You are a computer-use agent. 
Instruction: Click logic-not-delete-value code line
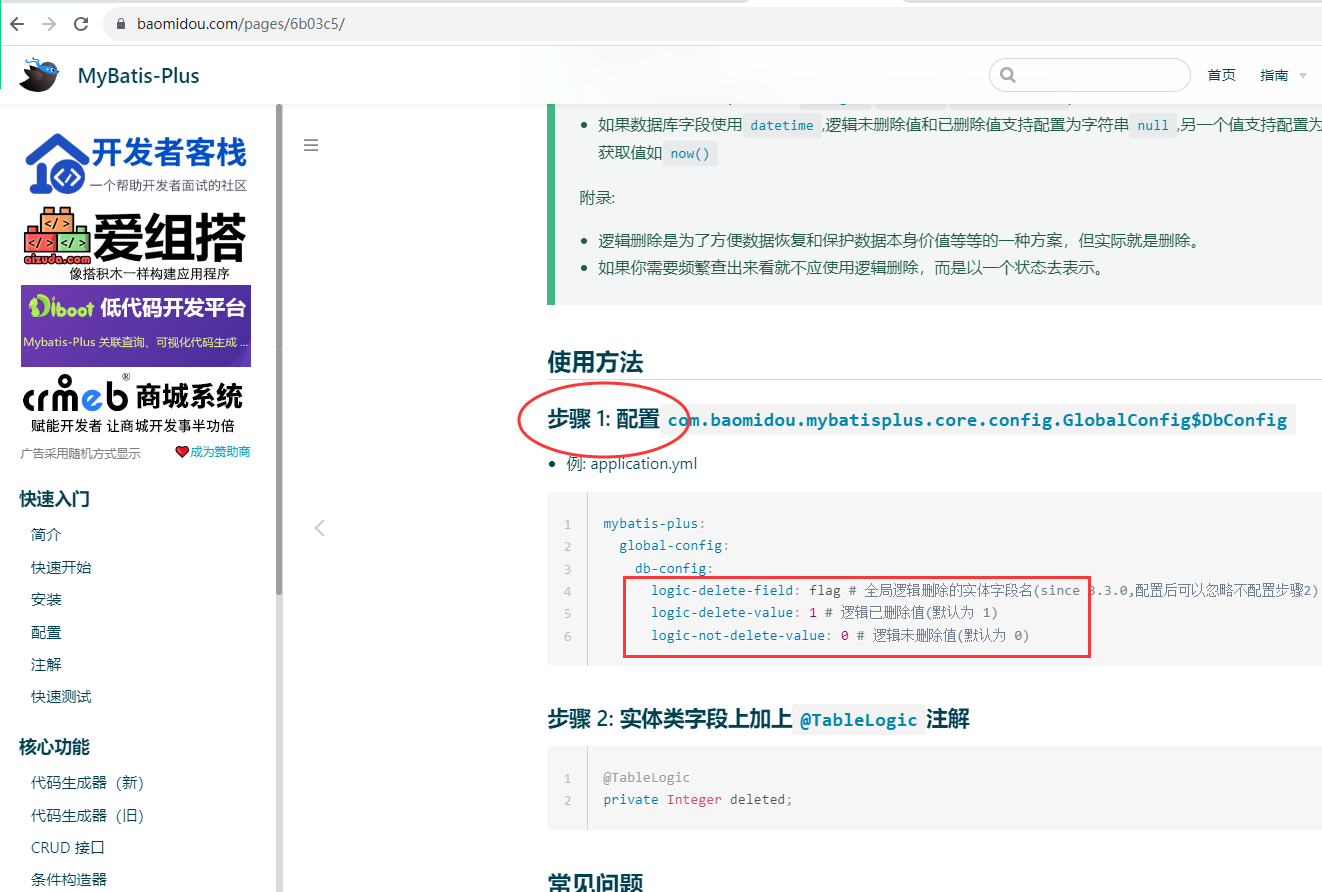coord(840,635)
